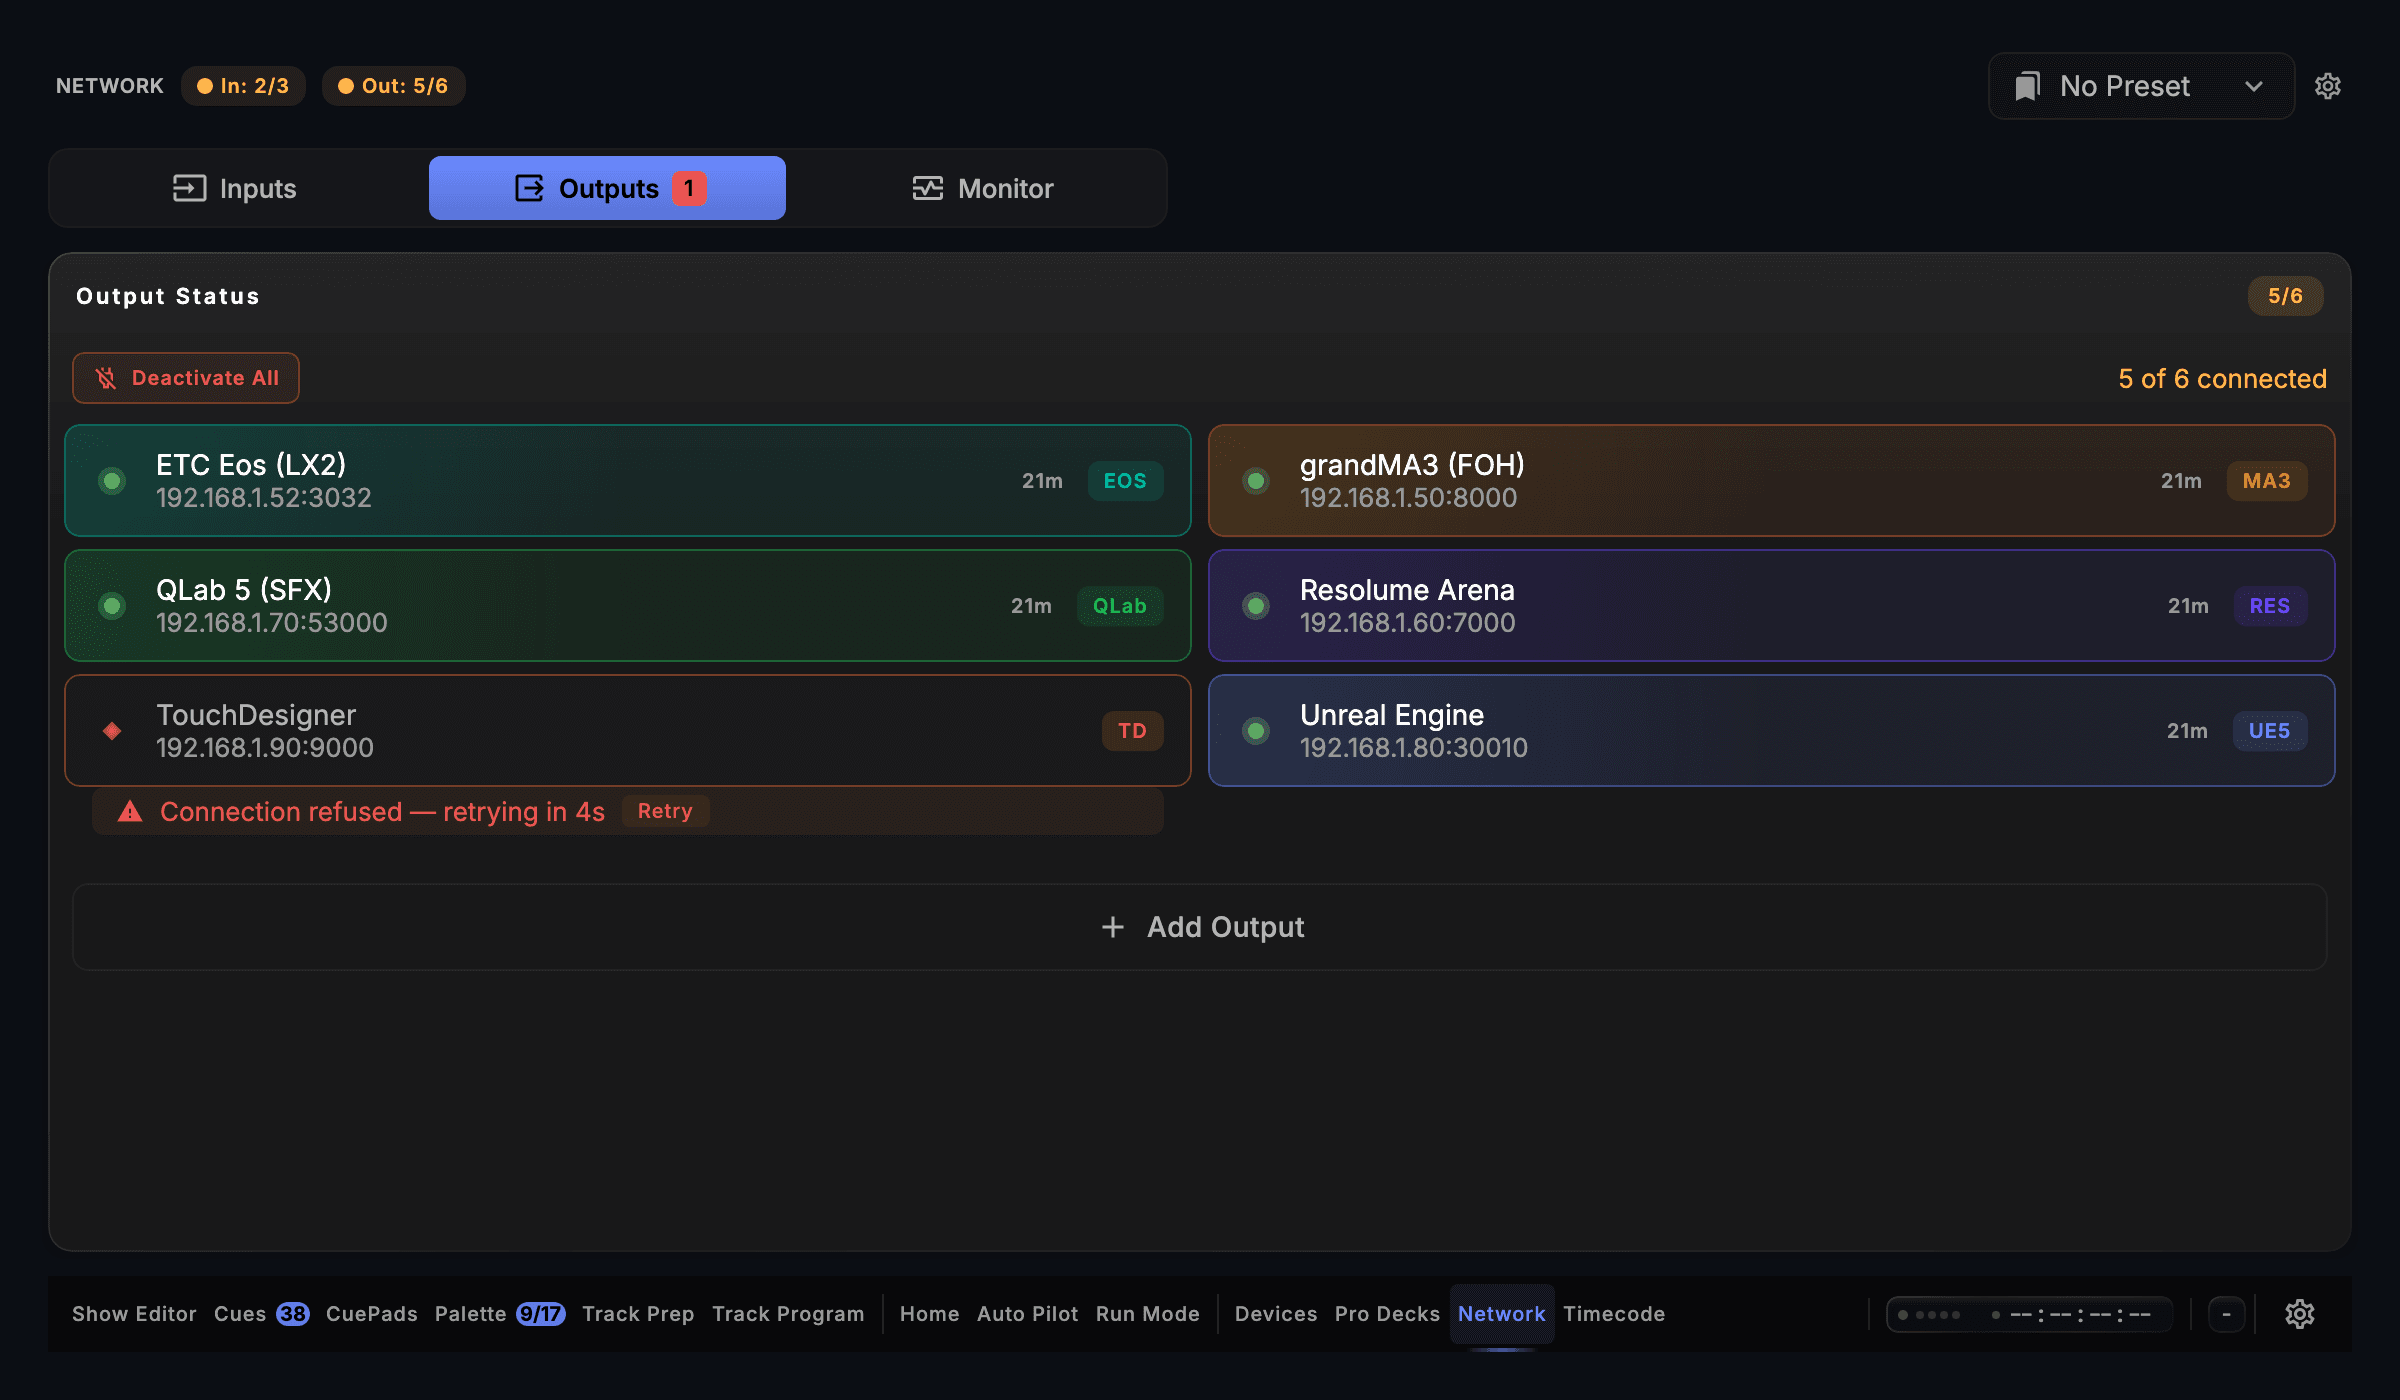Viewport: 2400px width, 1400px height.
Task: Click the connection refused warning triangle
Action: click(x=130, y=811)
